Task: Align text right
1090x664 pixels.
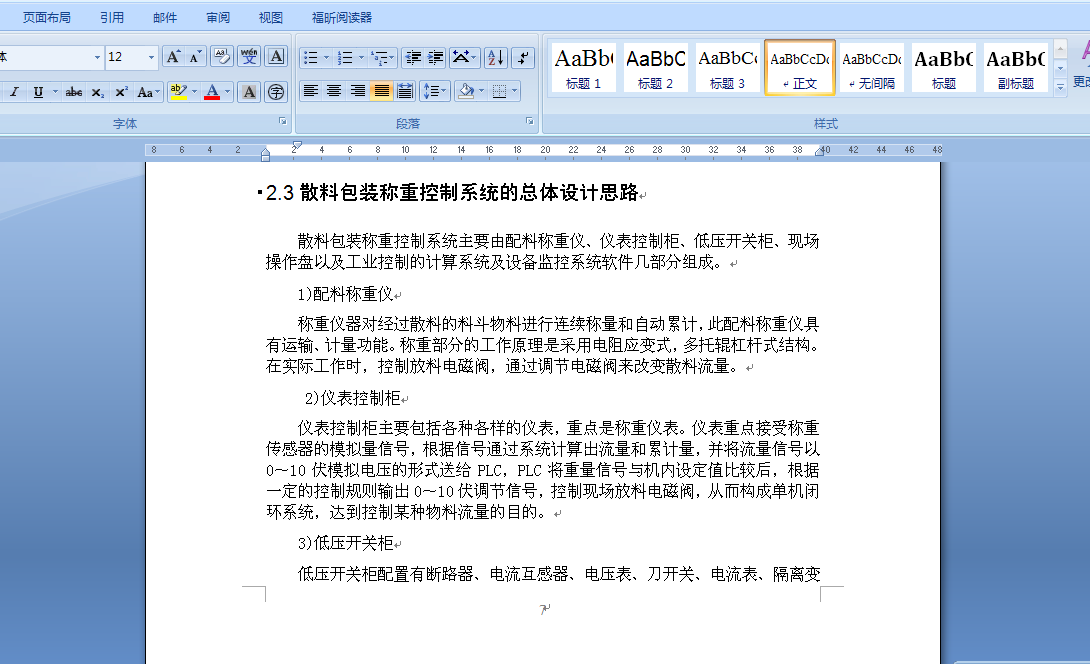Action: [x=357, y=91]
